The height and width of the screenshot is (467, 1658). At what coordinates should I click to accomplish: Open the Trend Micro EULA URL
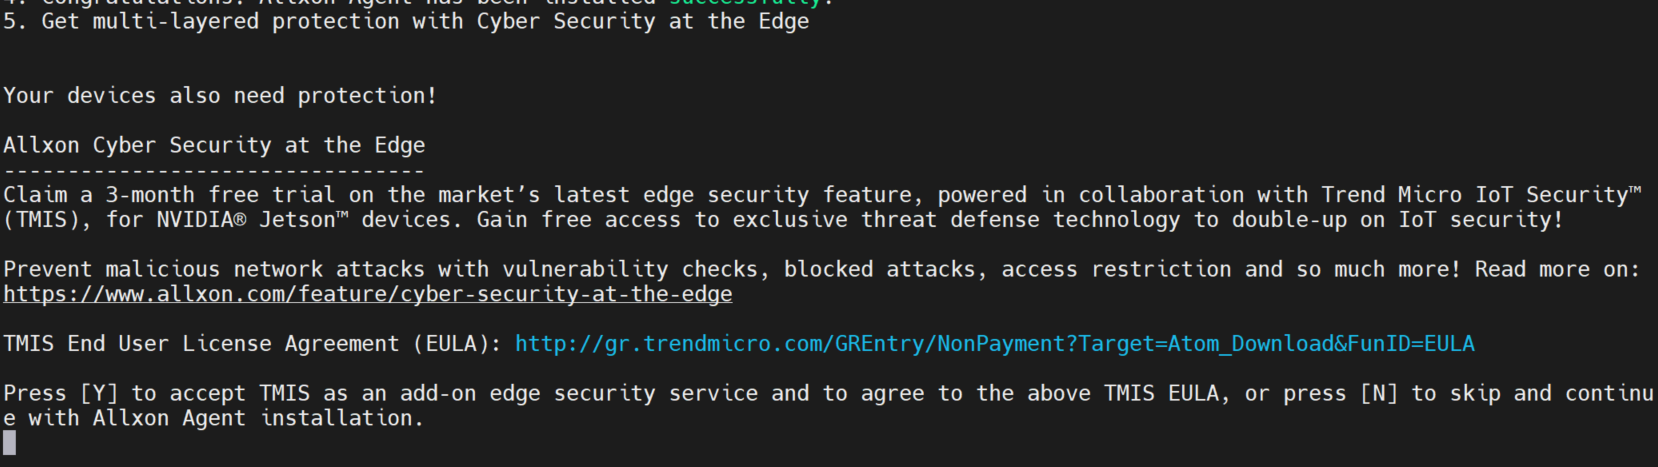click(x=995, y=344)
